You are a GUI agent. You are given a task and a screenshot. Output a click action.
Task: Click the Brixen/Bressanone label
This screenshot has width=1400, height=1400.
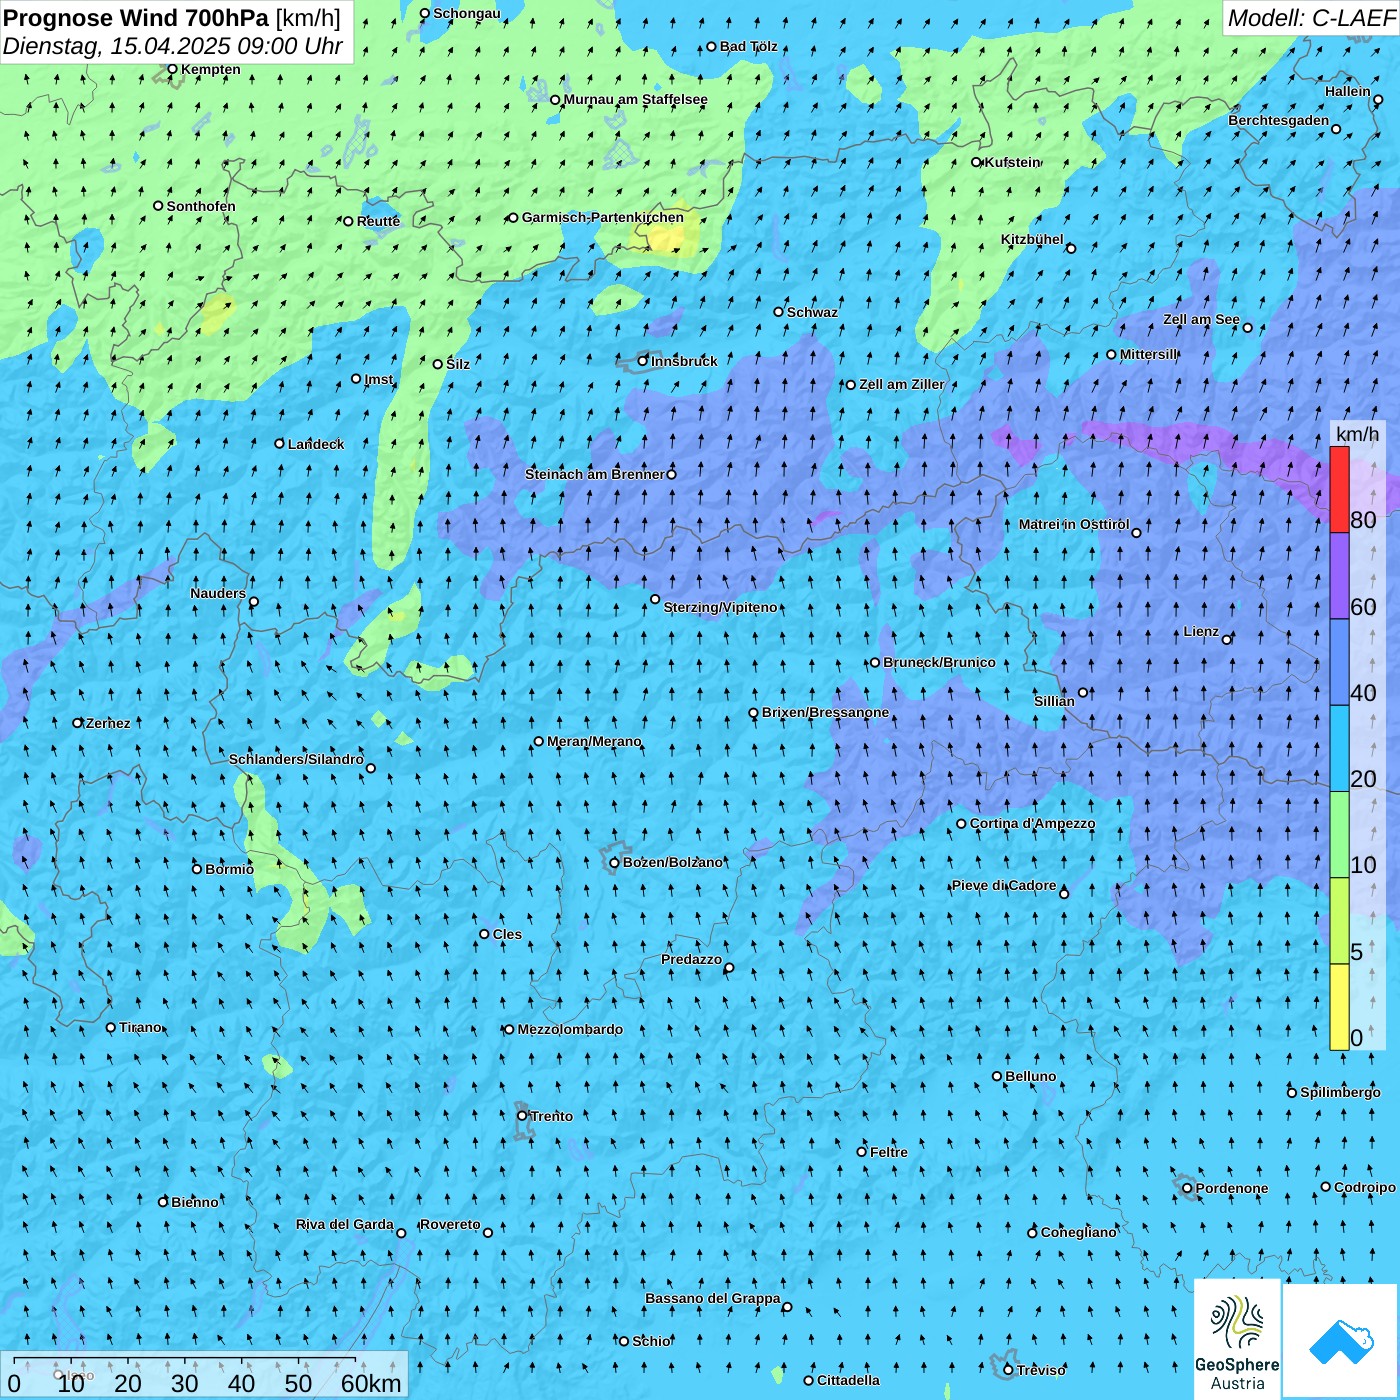tap(825, 712)
